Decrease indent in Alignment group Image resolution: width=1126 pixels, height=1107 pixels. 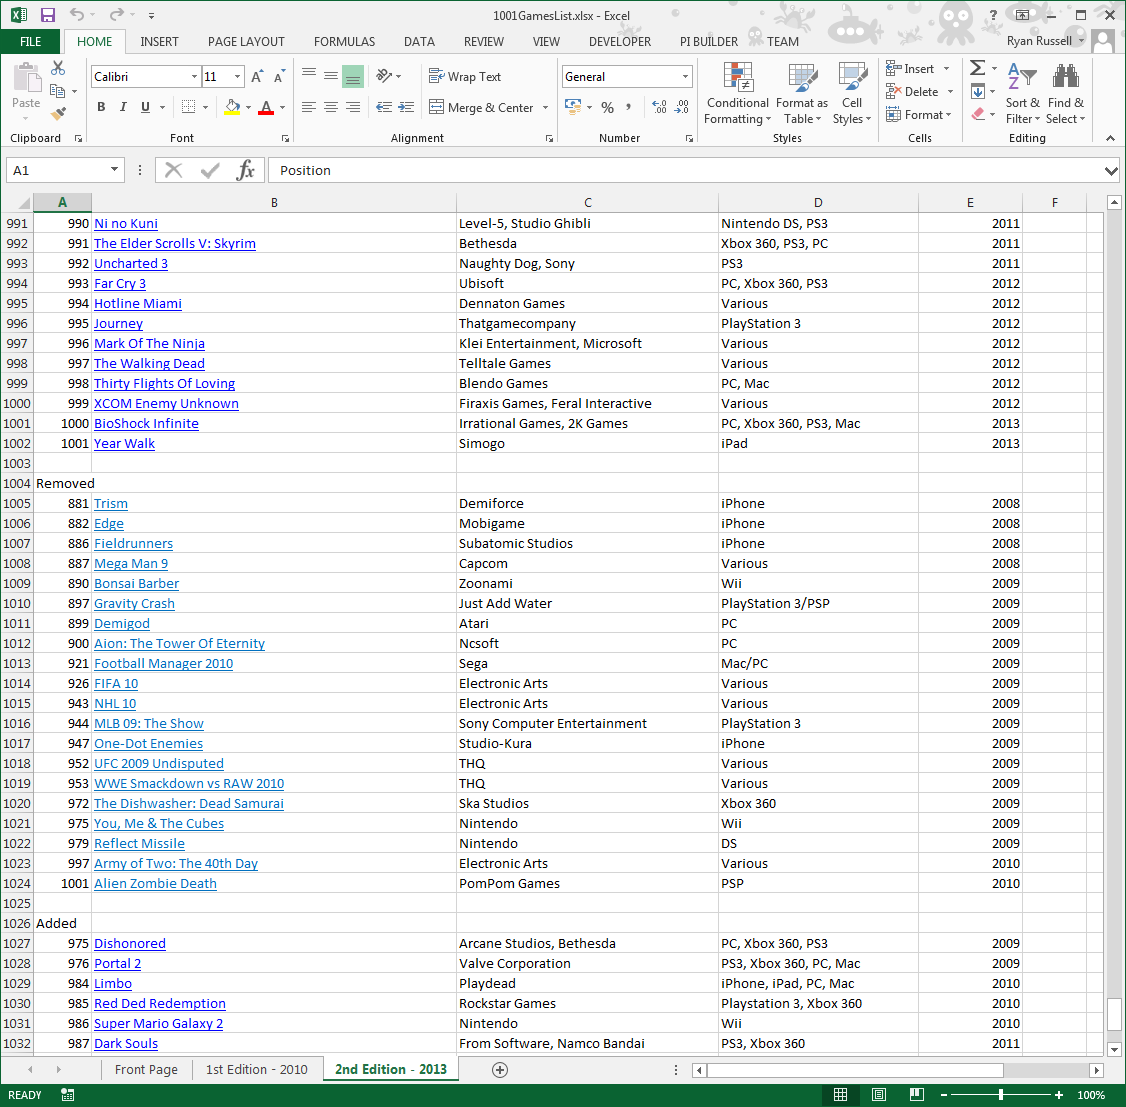tap(384, 107)
